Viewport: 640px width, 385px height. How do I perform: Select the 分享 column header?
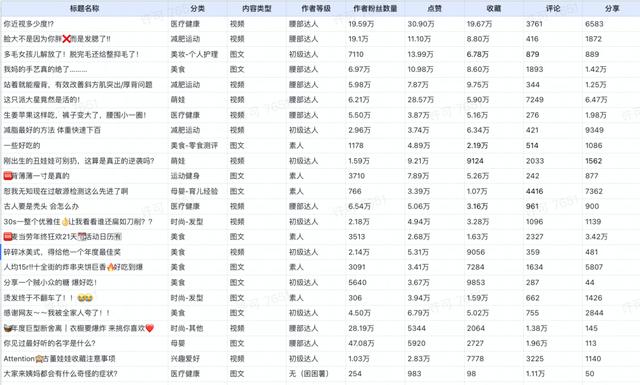click(x=612, y=8)
